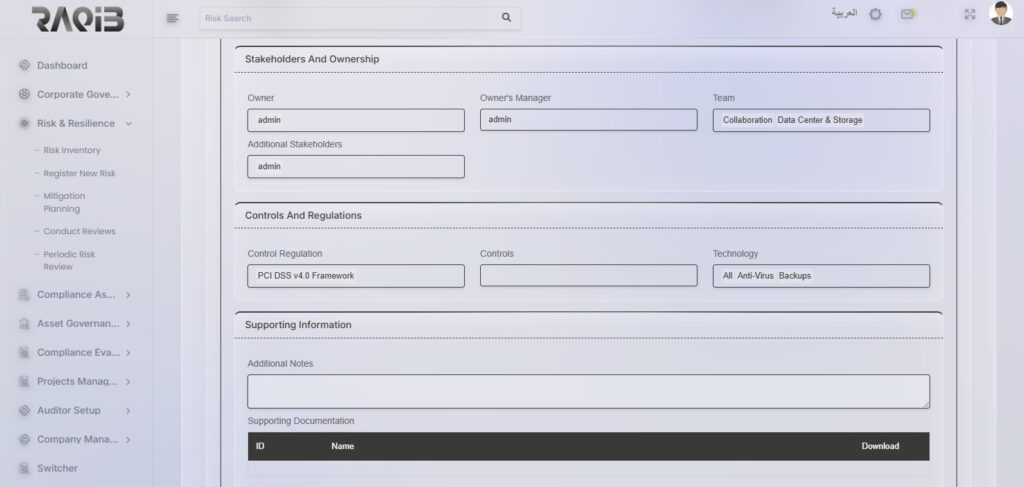The image size is (1024, 487).
Task: Open Risk Inventory submenu item
Action: point(72,150)
